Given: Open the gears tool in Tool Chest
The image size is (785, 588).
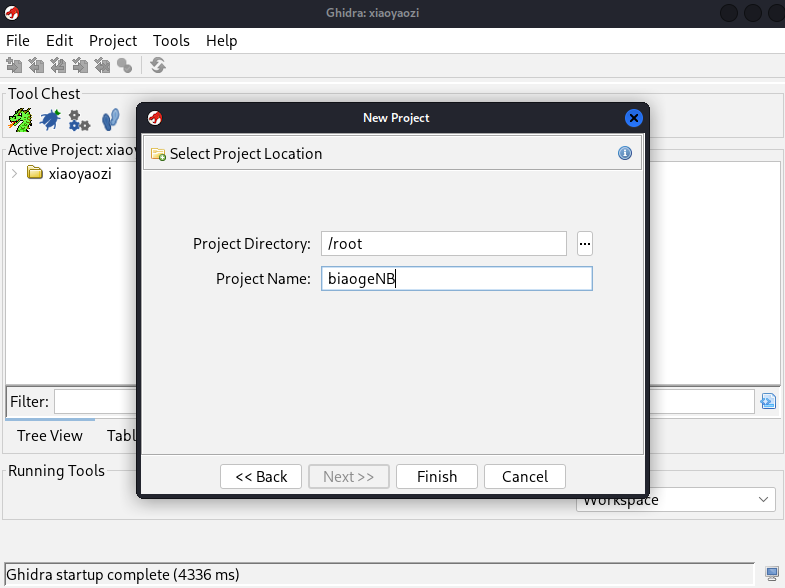Looking at the screenshot, I should pos(79,121).
